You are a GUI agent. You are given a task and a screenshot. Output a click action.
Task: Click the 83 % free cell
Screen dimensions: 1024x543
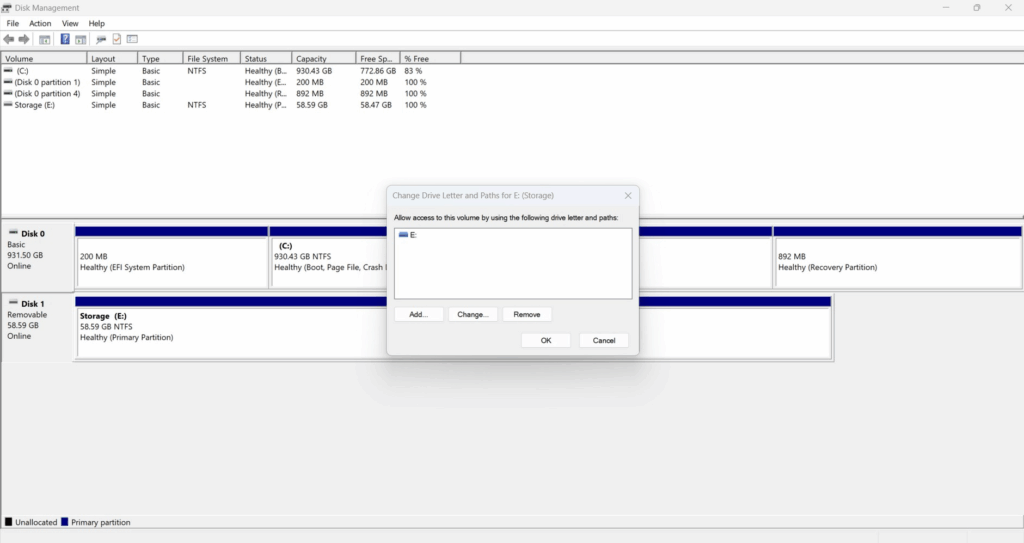[413, 71]
